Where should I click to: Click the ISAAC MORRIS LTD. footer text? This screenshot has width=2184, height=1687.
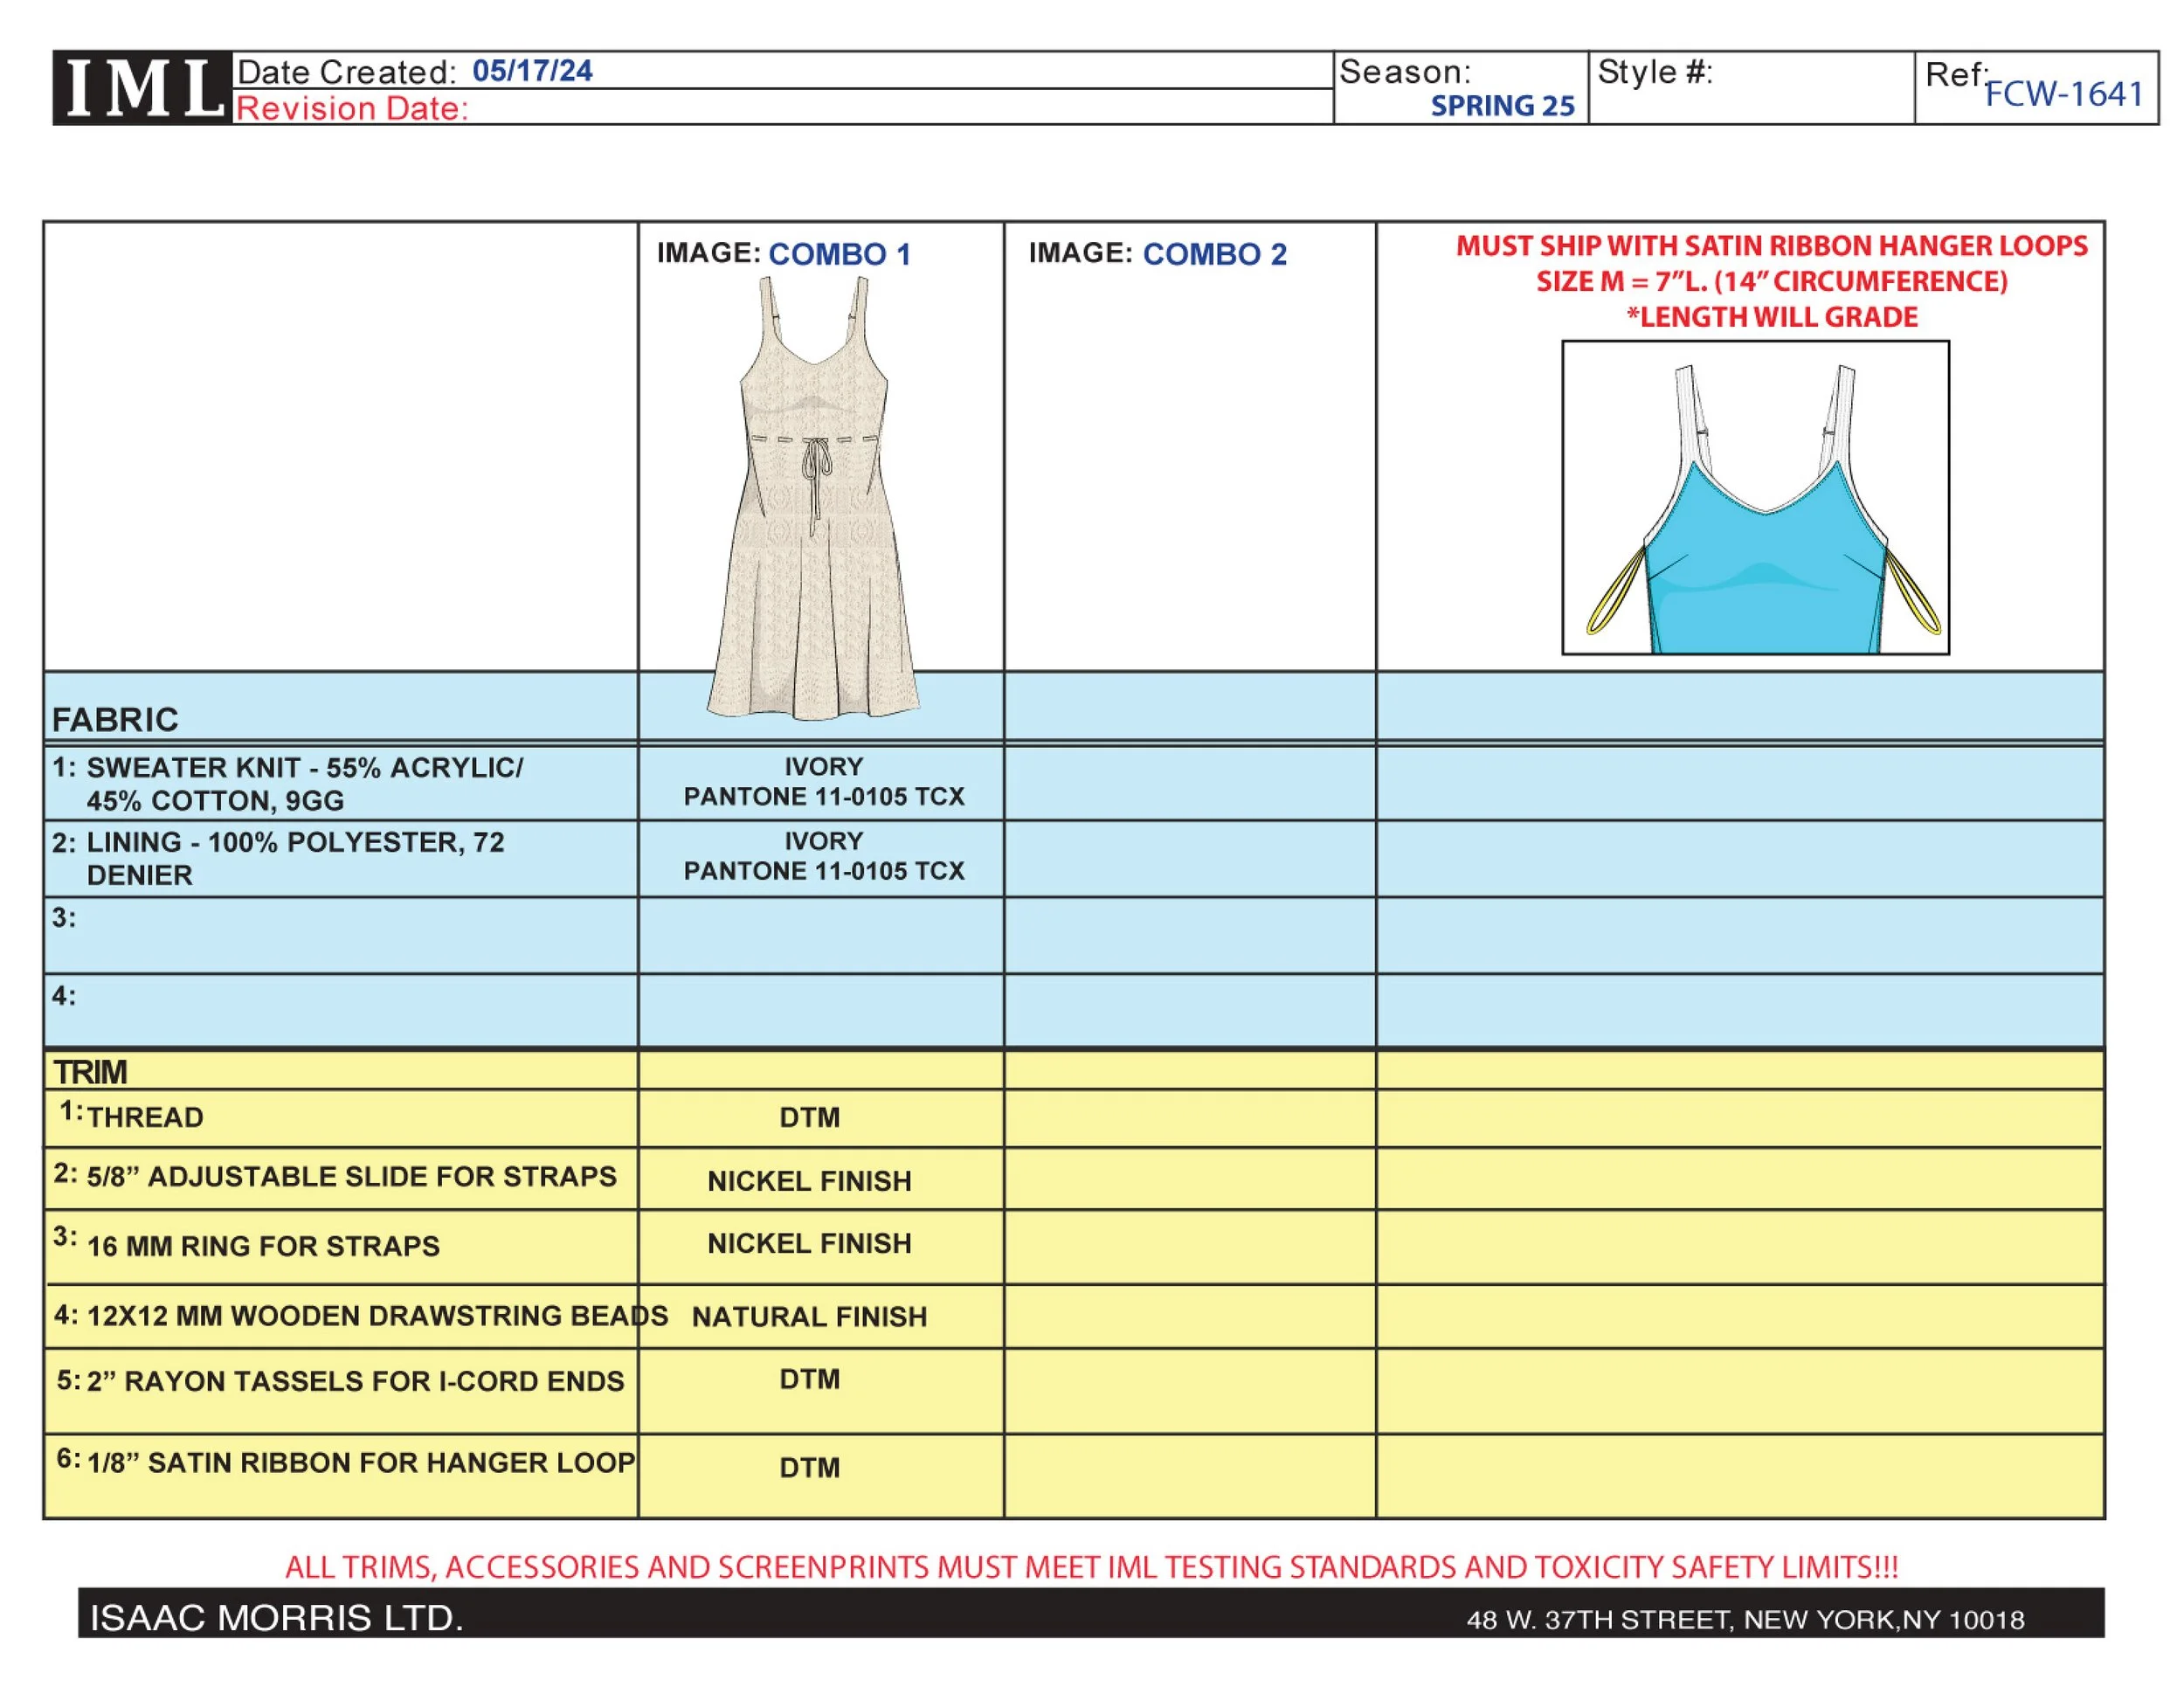[277, 1618]
